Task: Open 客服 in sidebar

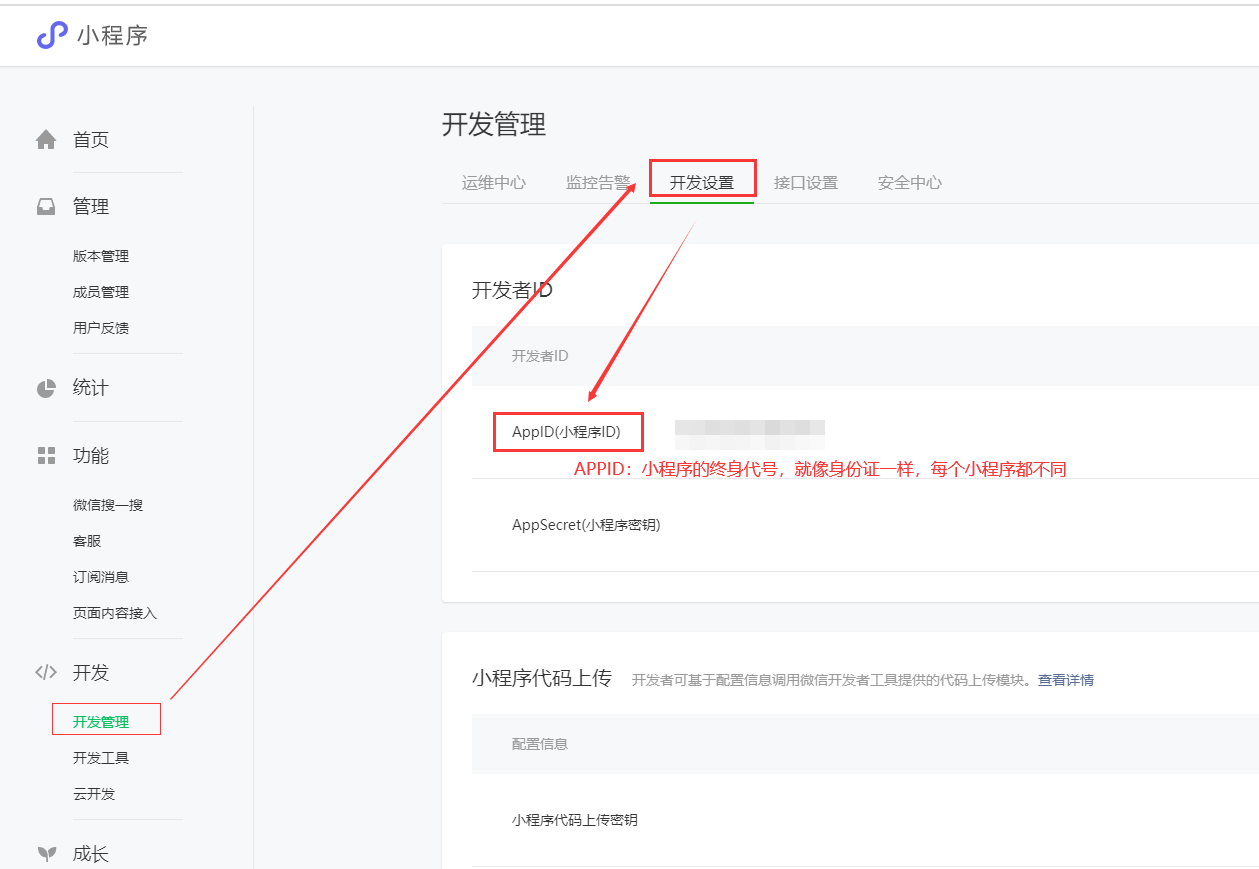Action: (87, 541)
